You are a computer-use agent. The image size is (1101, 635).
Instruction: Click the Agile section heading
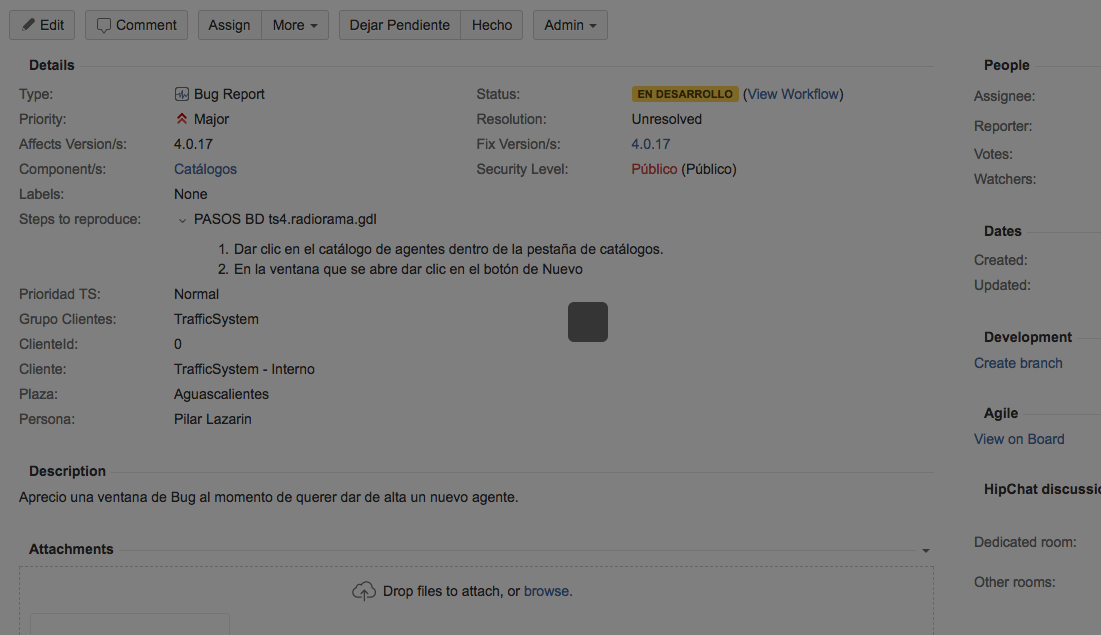click(x=1001, y=413)
